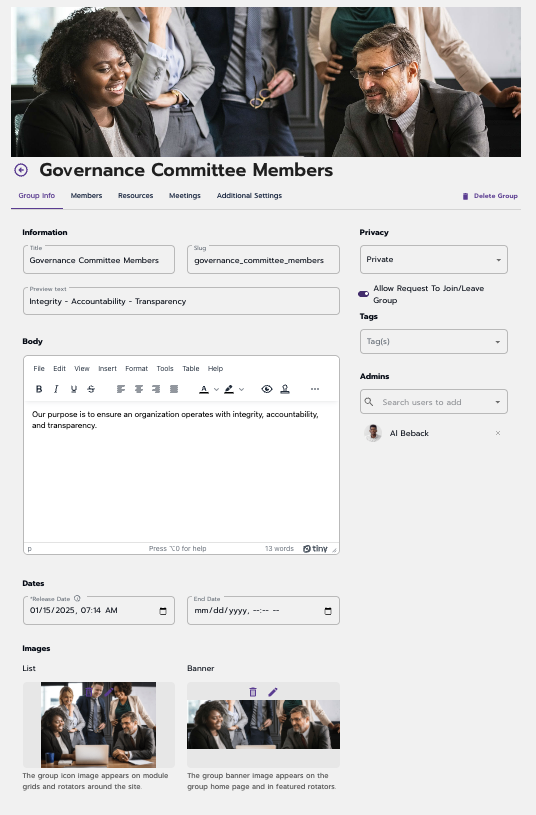Viewport: 536px width, 815px height.
Task: Click the preview eye icon in editor toolbar
Action: [267, 389]
